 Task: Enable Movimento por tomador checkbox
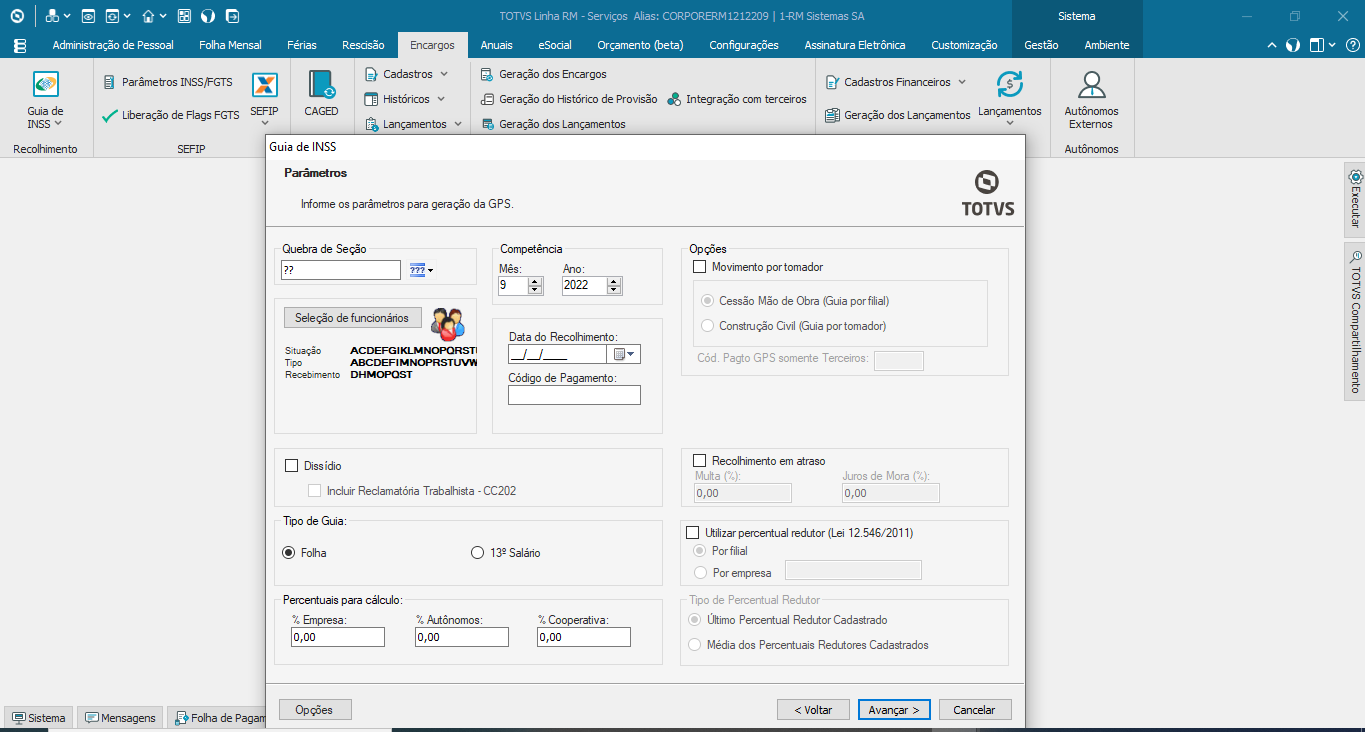click(700, 267)
